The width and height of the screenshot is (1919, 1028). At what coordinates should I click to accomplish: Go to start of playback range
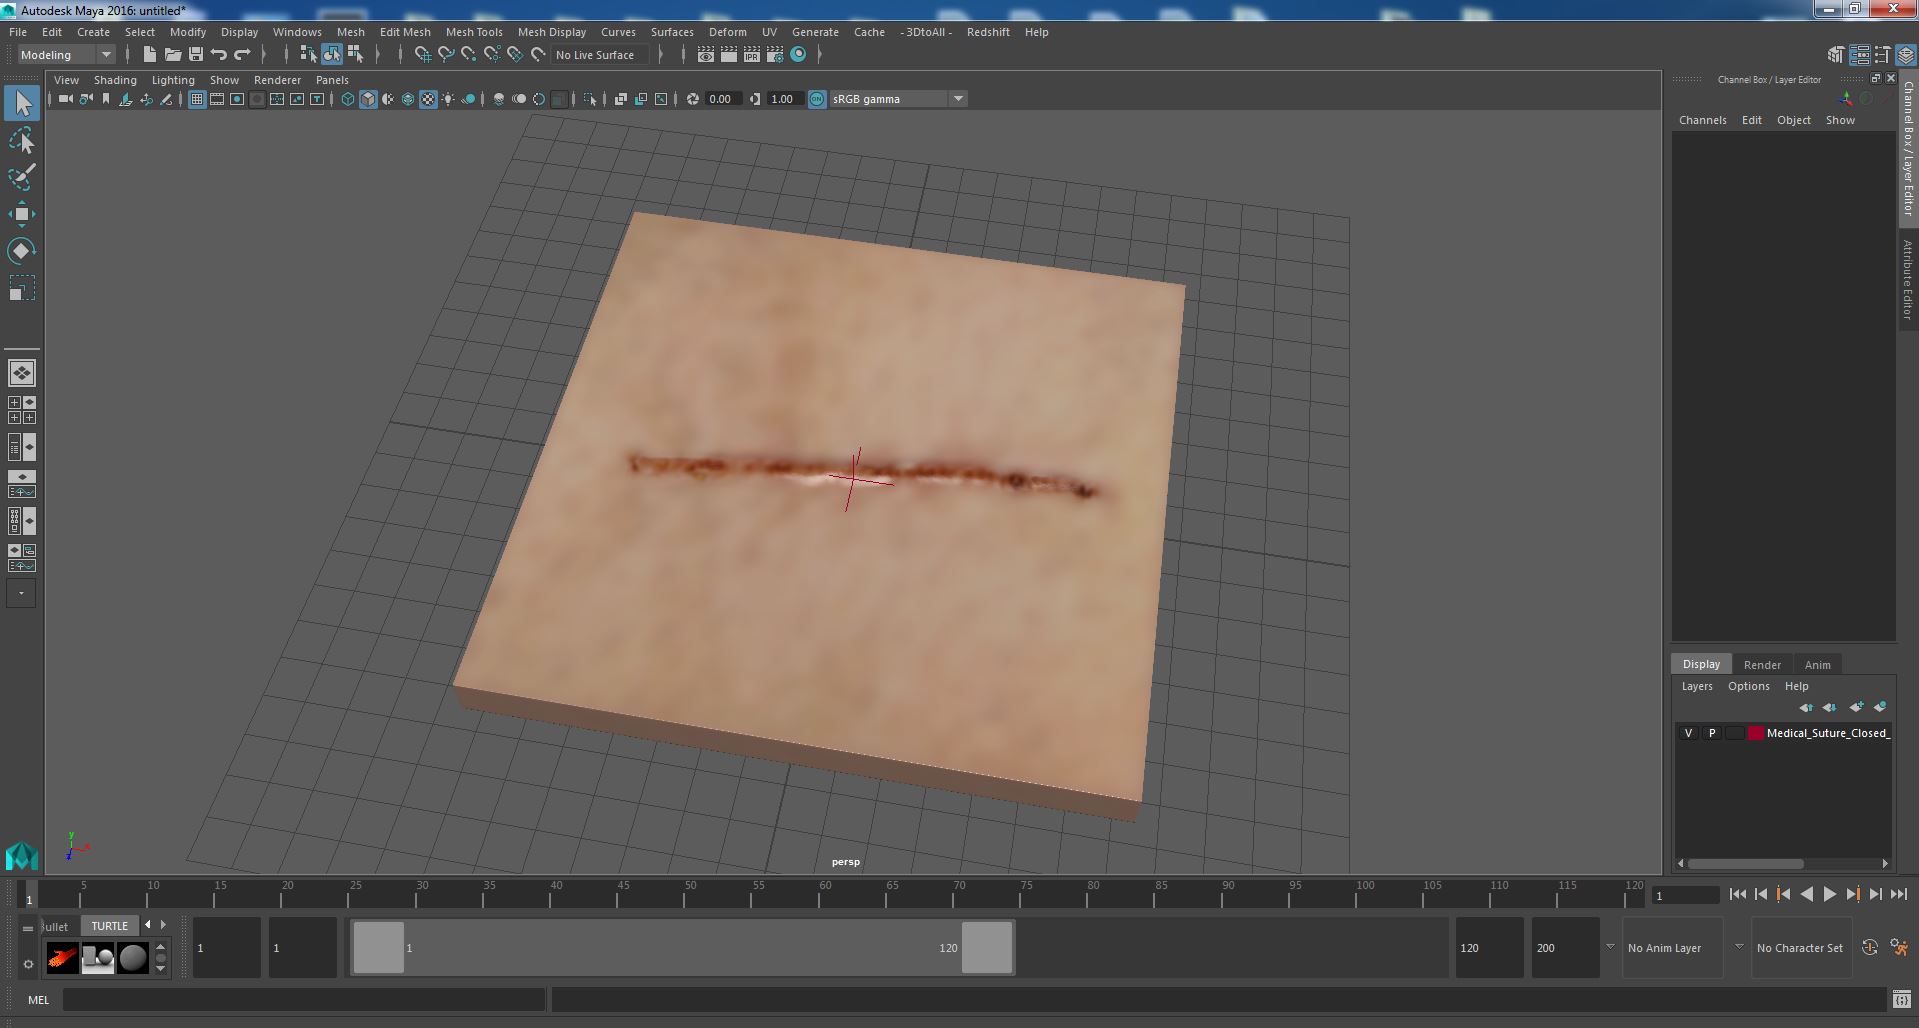point(1737,895)
